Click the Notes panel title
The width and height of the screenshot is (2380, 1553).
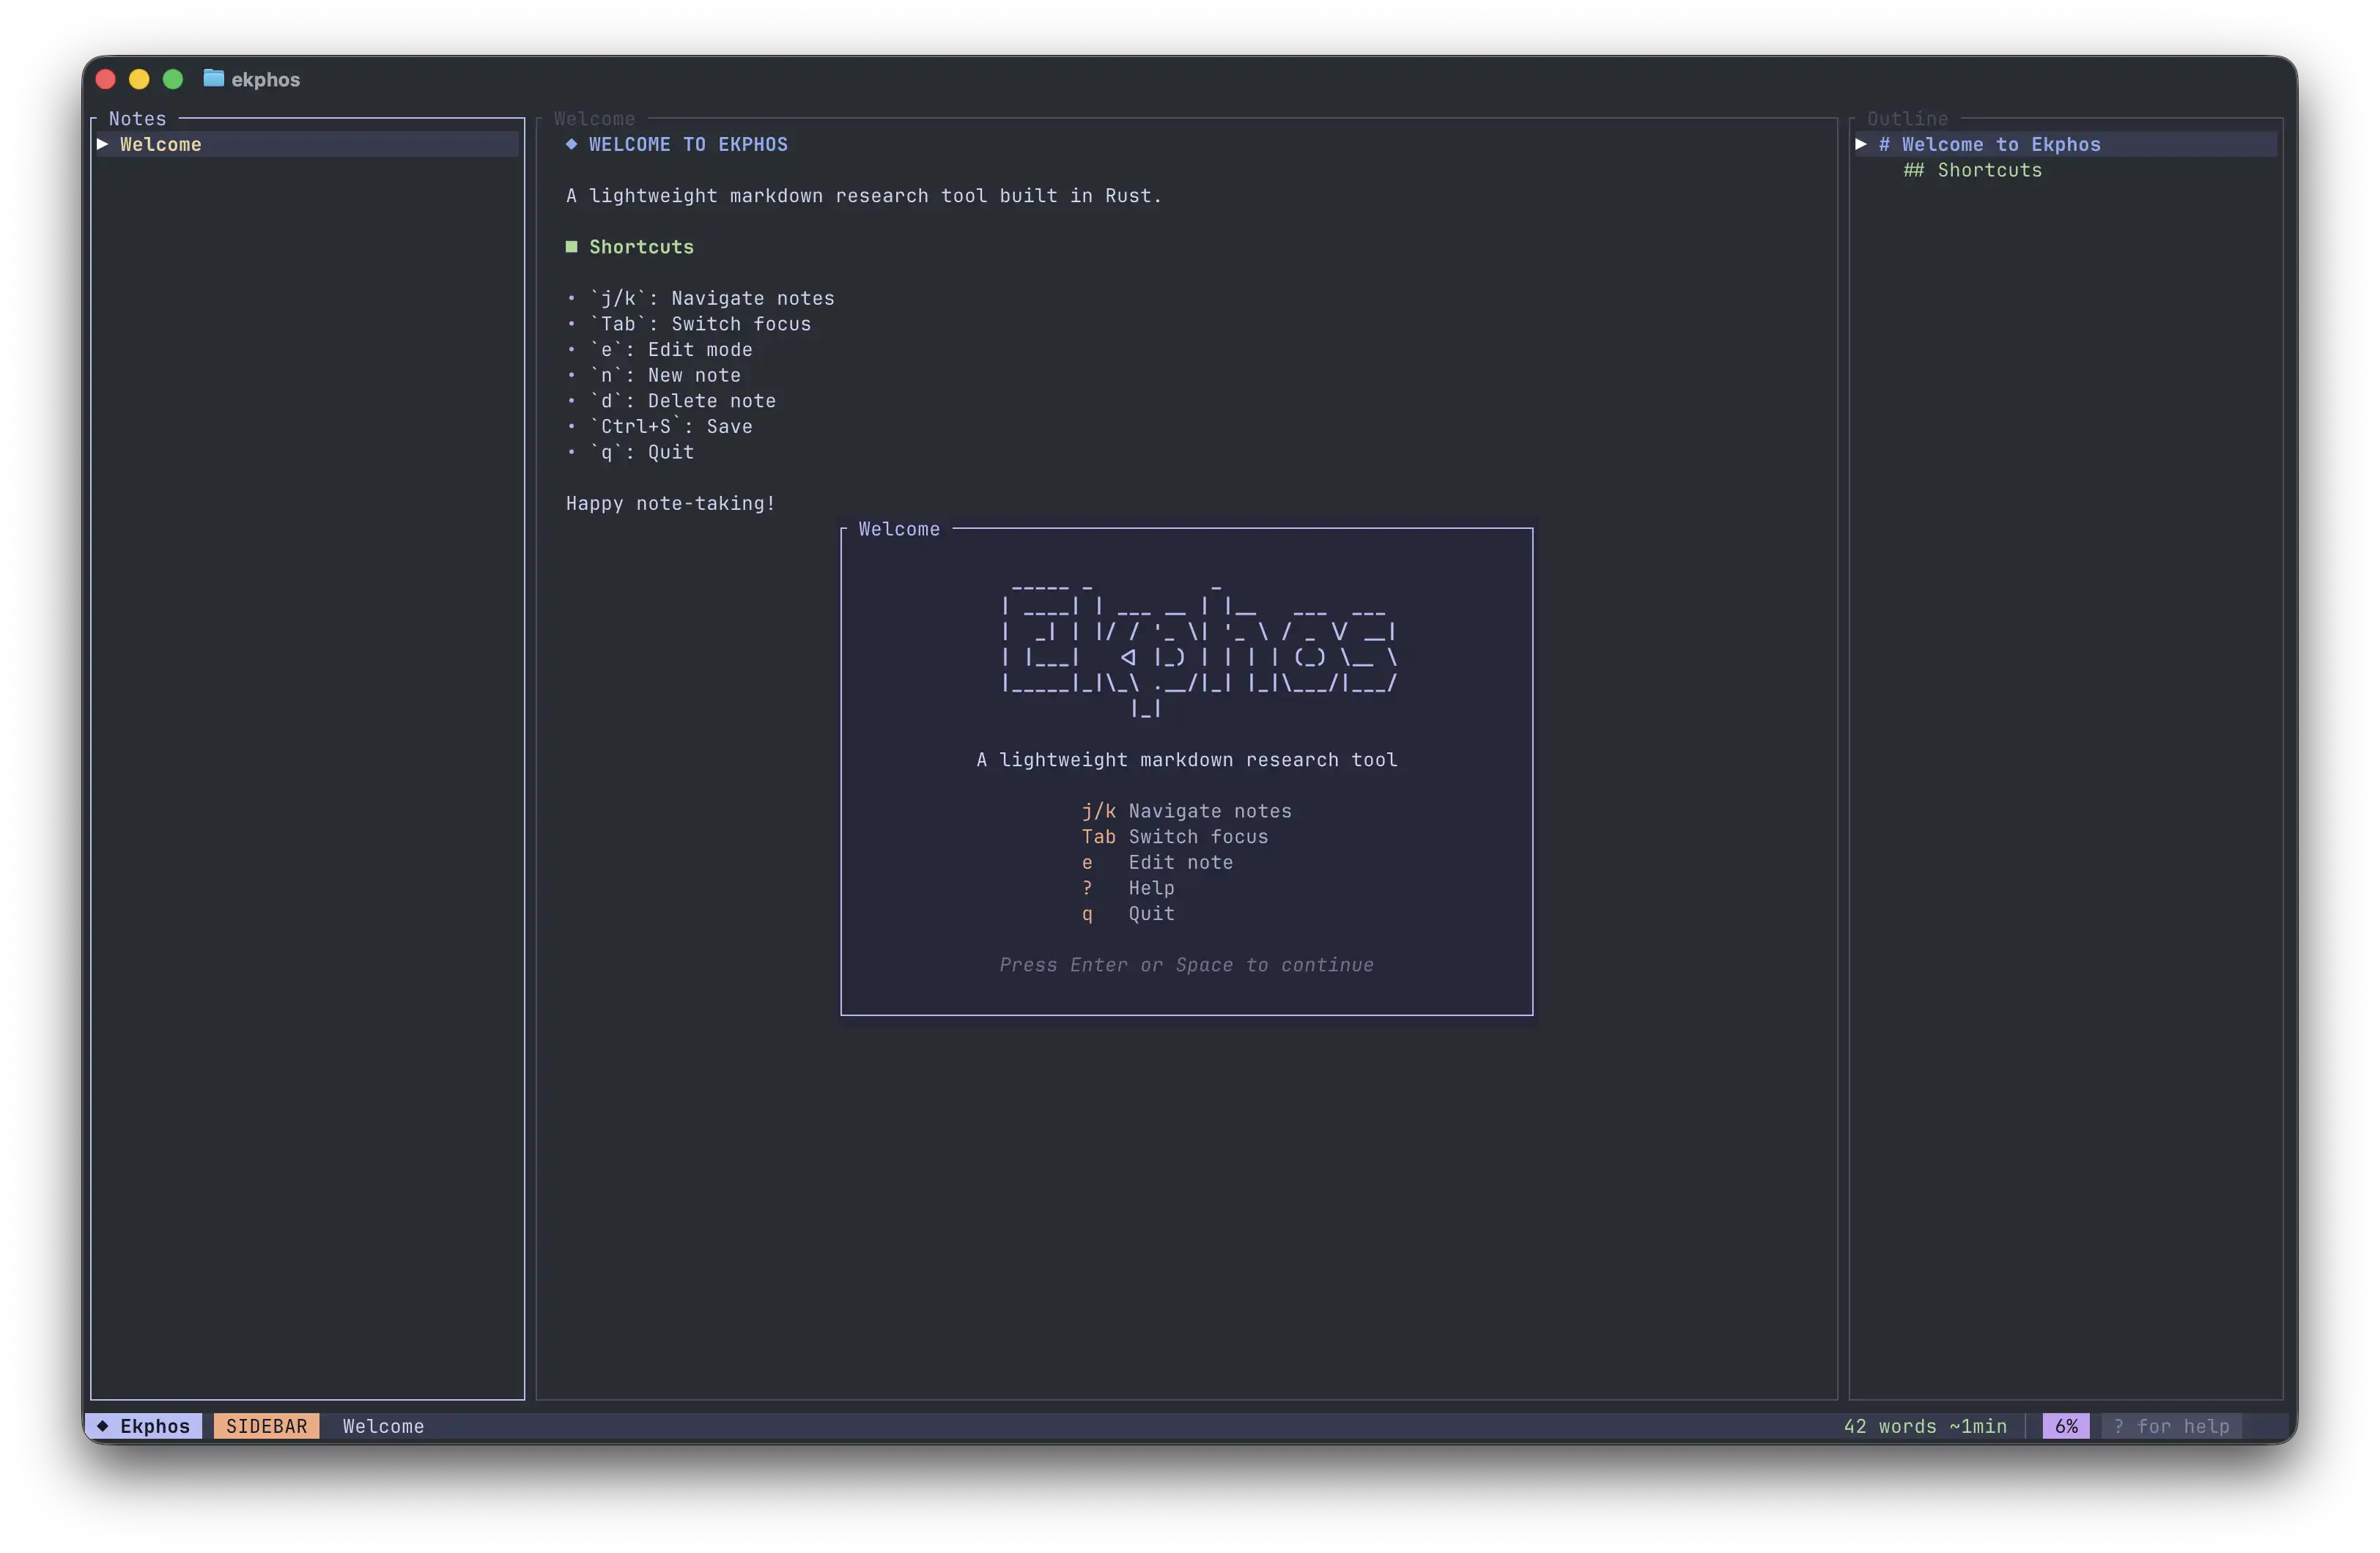[137, 118]
